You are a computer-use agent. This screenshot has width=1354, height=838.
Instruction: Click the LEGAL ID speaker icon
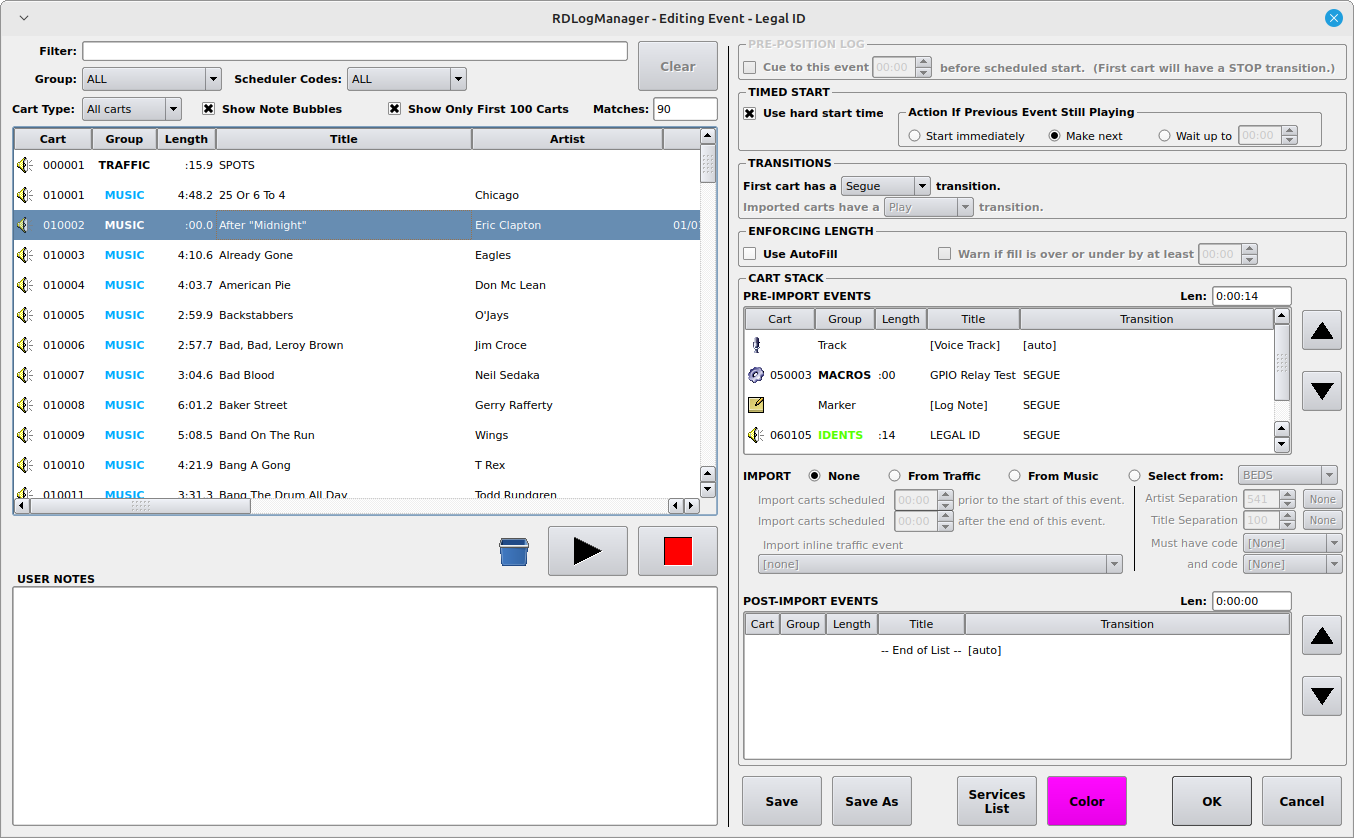click(x=756, y=435)
